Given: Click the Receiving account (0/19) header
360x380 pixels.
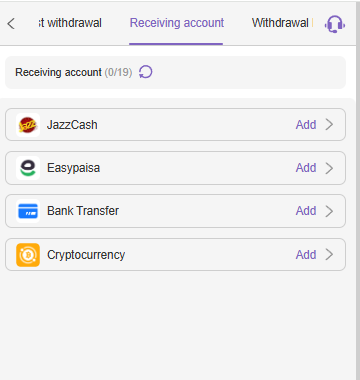Looking at the screenshot, I should (x=74, y=72).
